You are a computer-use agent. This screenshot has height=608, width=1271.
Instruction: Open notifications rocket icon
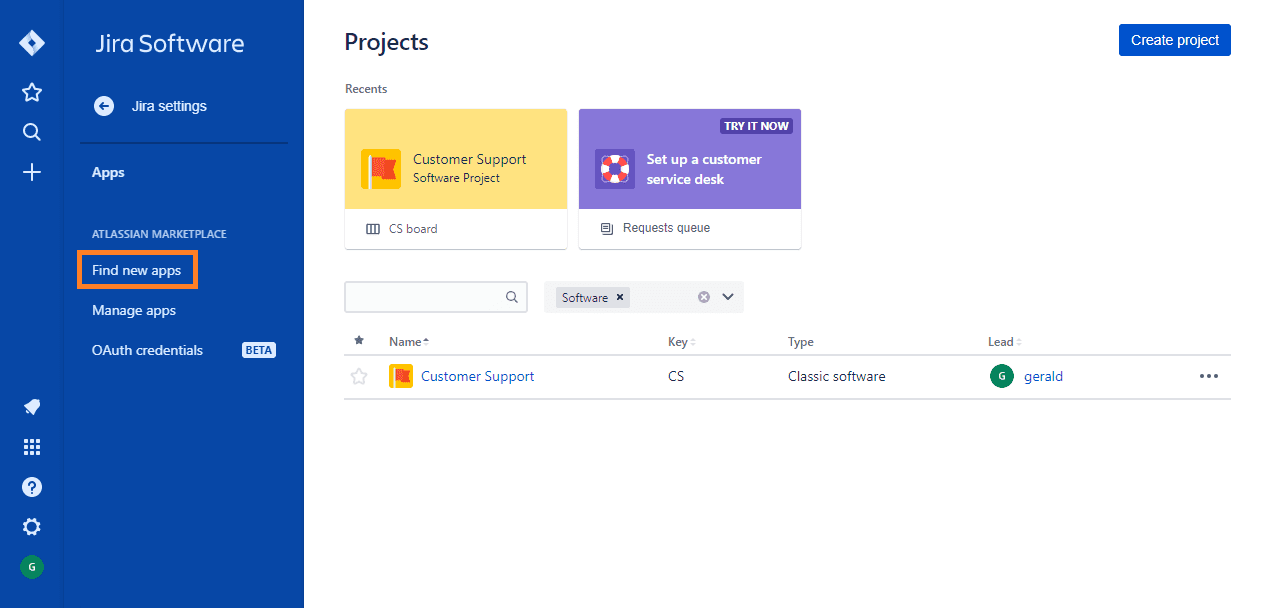(32, 407)
